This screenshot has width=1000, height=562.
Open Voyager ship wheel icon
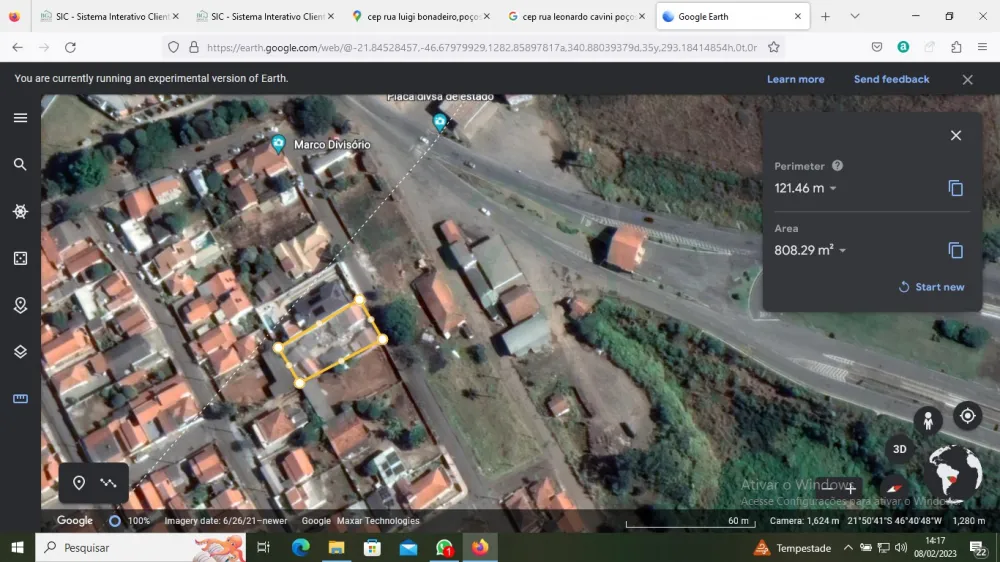(x=20, y=212)
